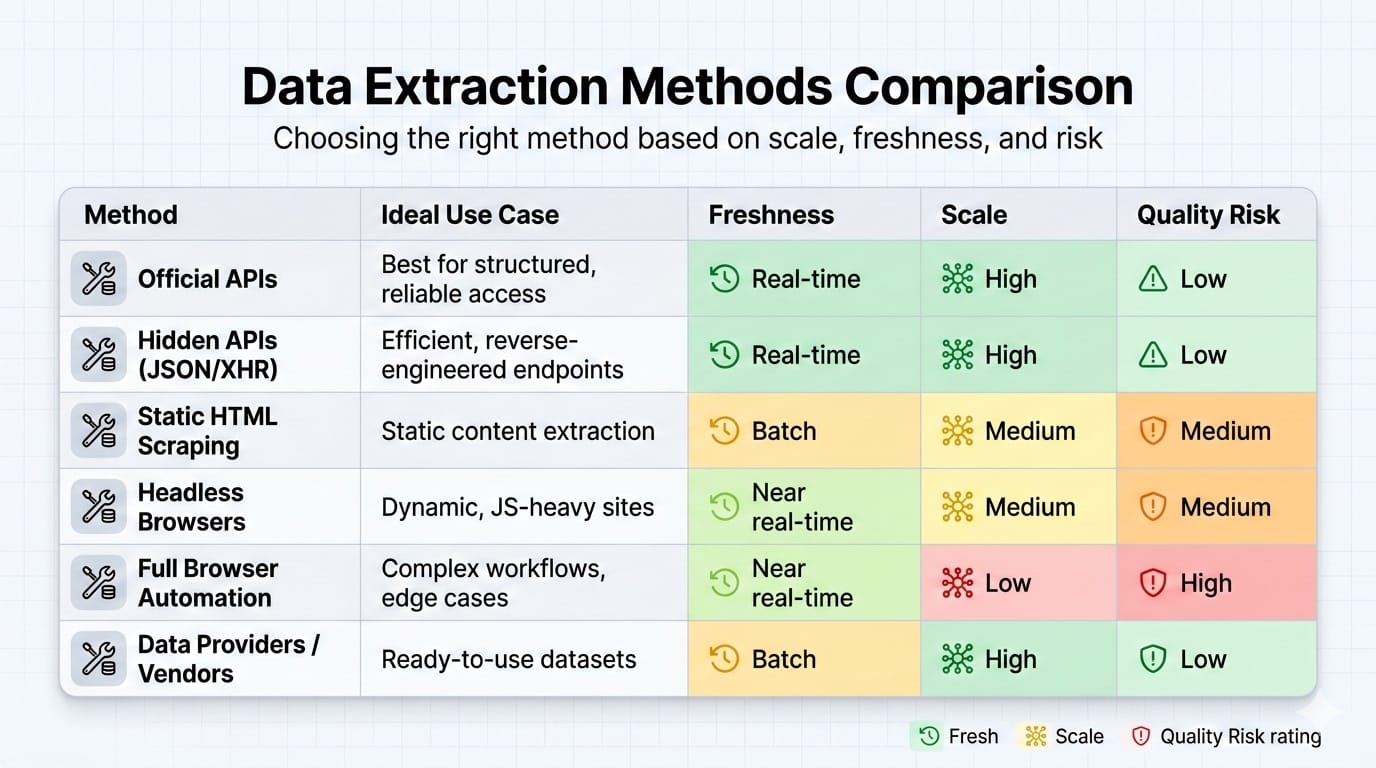
Task: Click the Data Extraction Methods Comparison title
Action: tap(688, 87)
